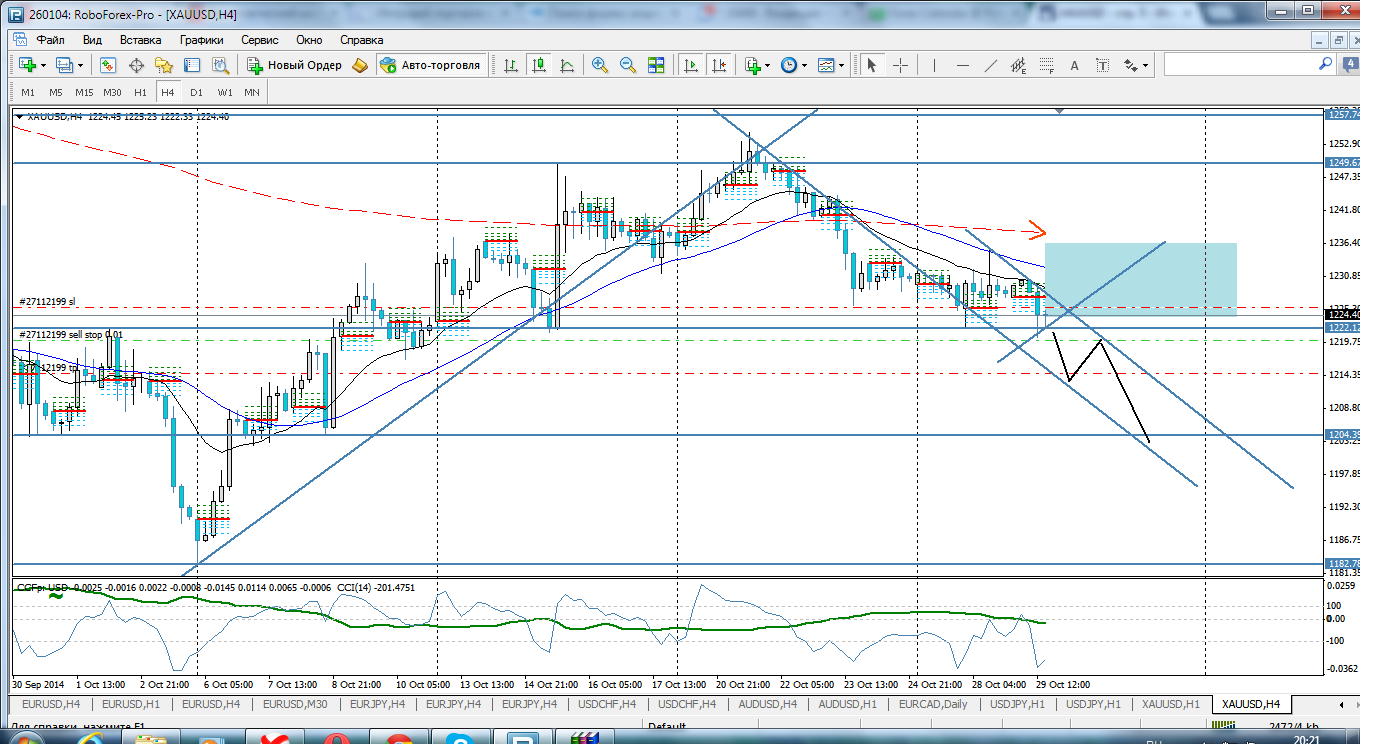Open a new chart window icon
Image resolution: width=1376 pixels, height=744 pixels.
[27, 65]
